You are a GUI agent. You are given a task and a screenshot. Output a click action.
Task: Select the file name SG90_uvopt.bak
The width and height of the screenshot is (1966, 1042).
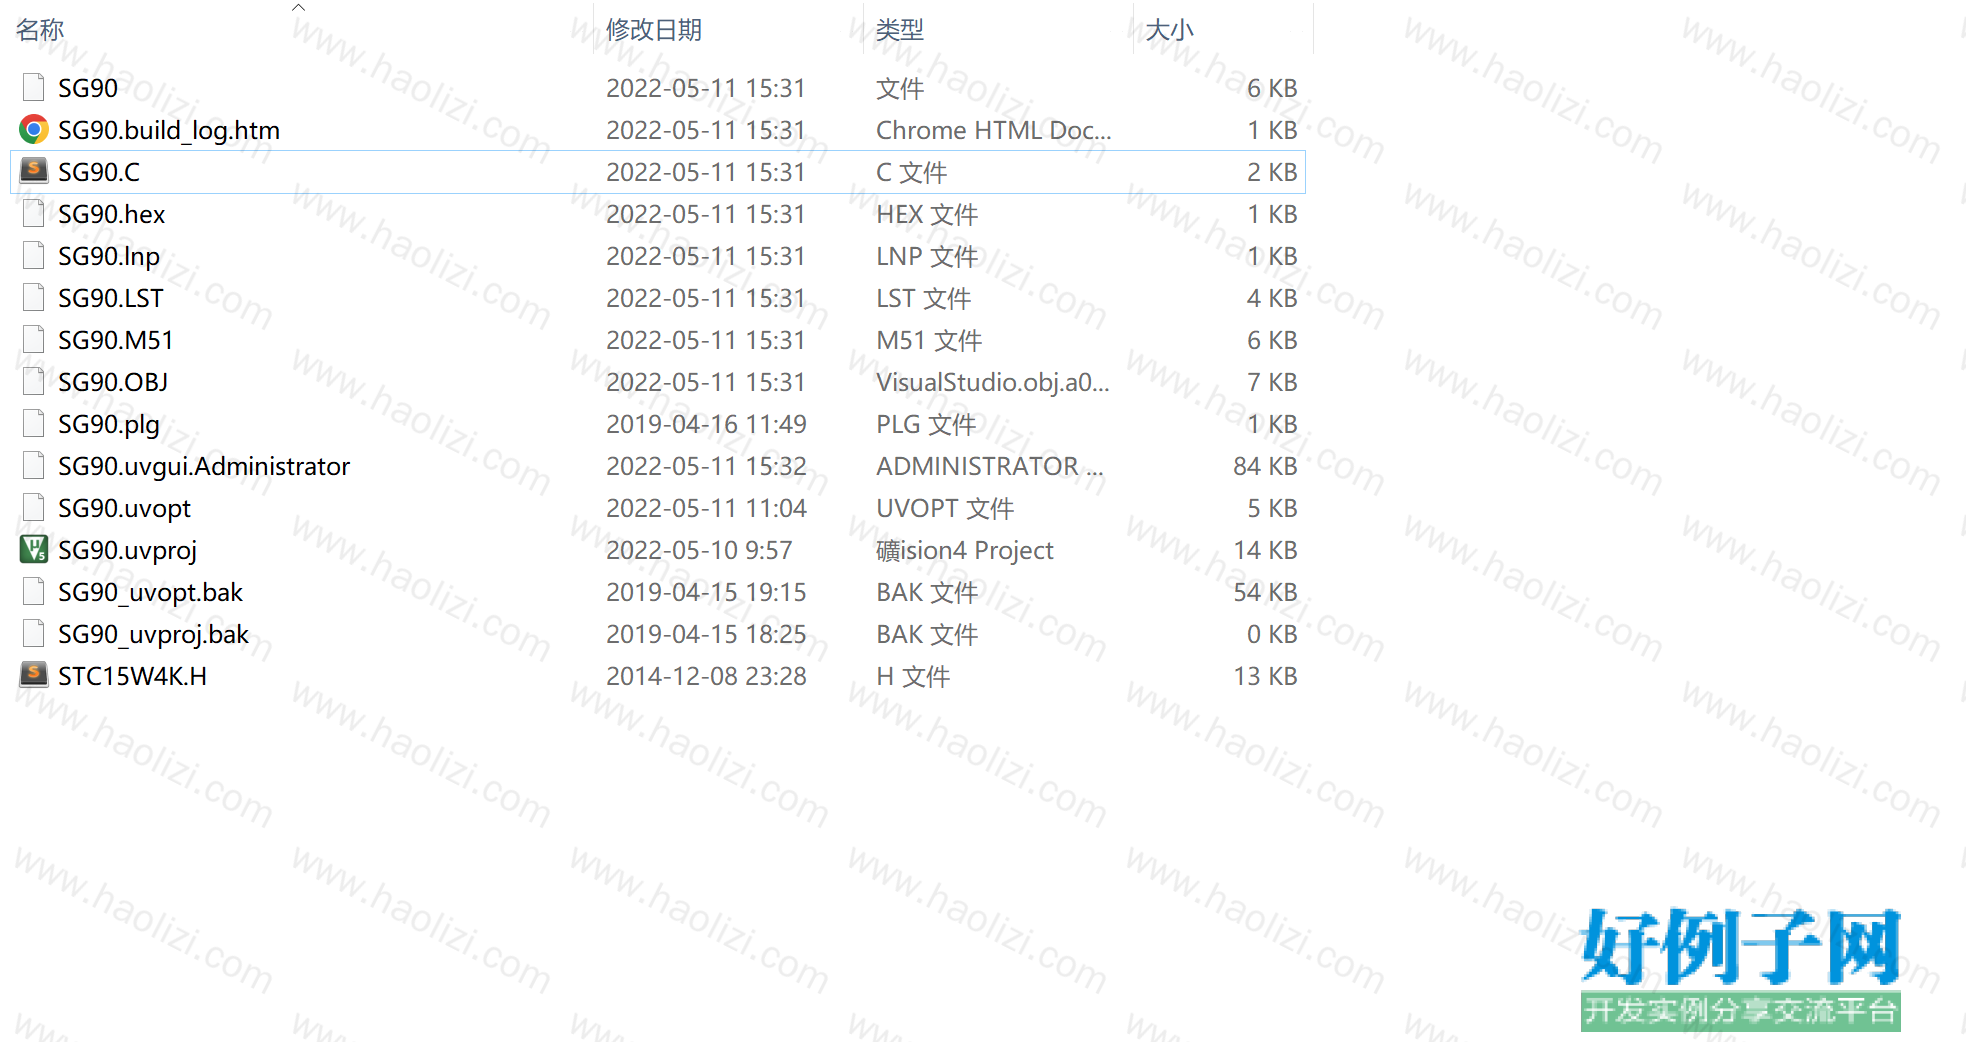(x=151, y=592)
